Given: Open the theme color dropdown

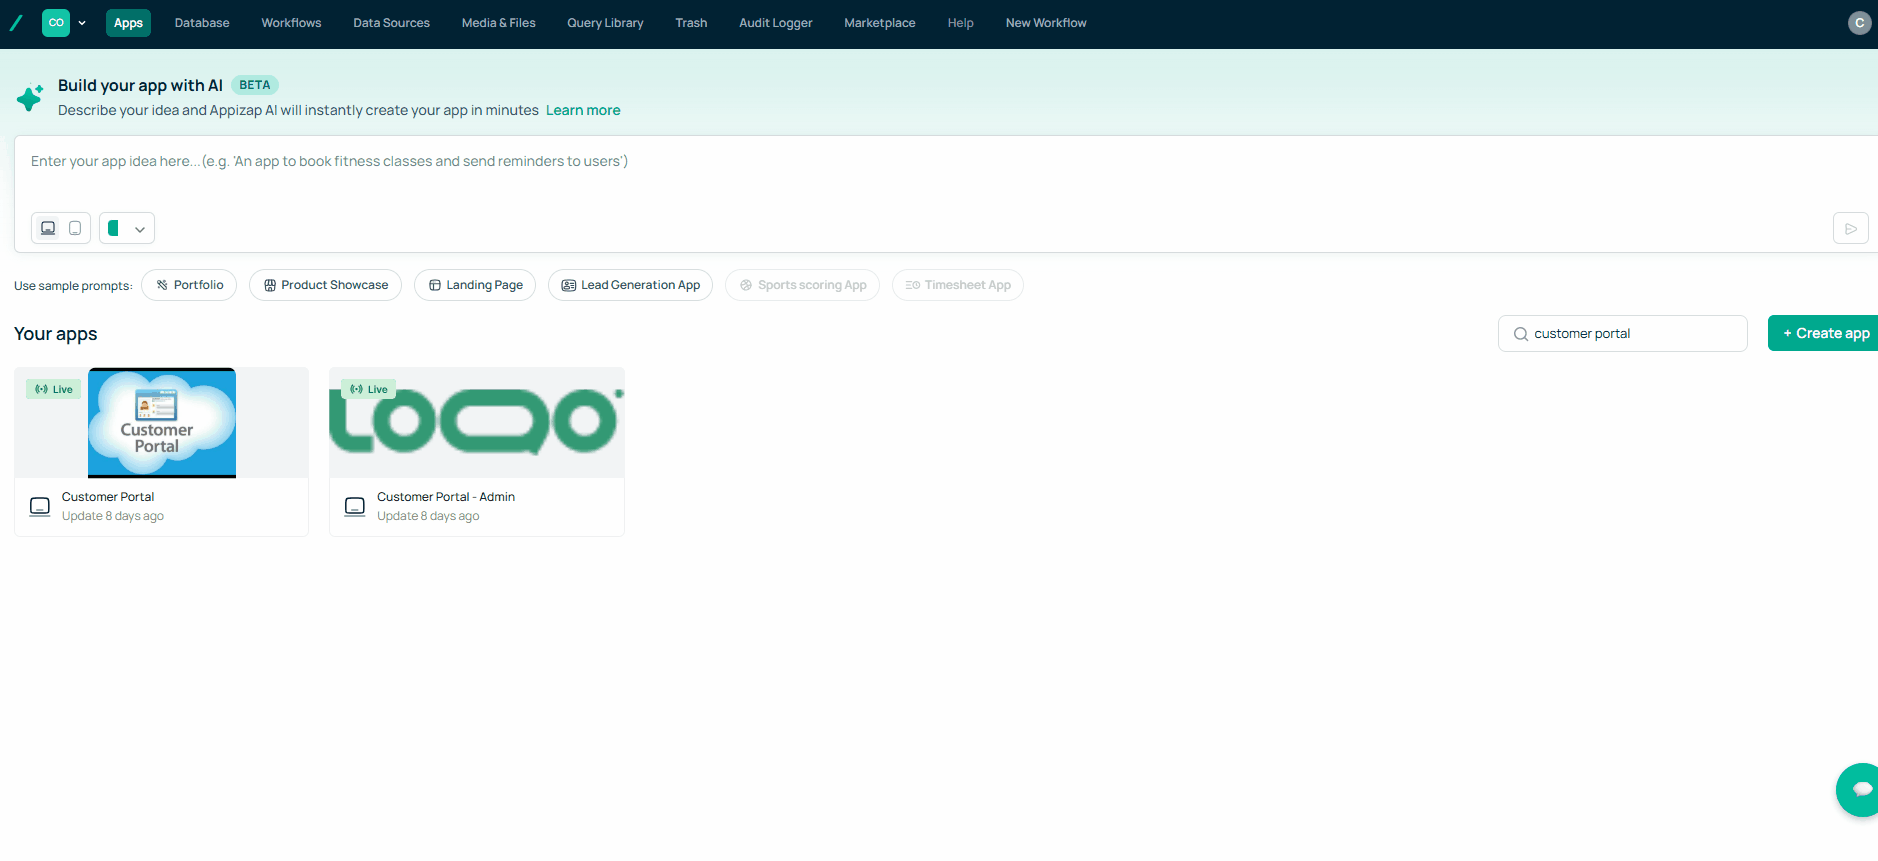Looking at the screenshot, I should click(140, 229).
